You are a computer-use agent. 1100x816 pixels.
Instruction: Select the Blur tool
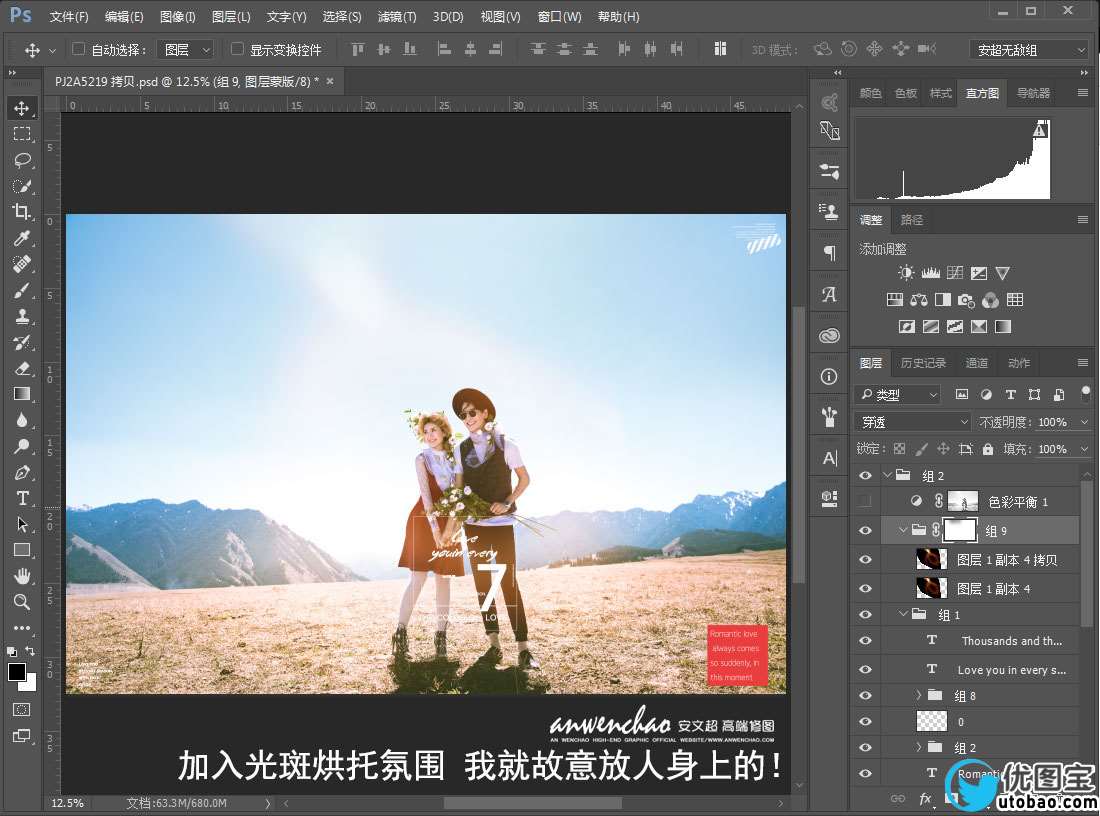pyautogui.click(x=22, y=420)
